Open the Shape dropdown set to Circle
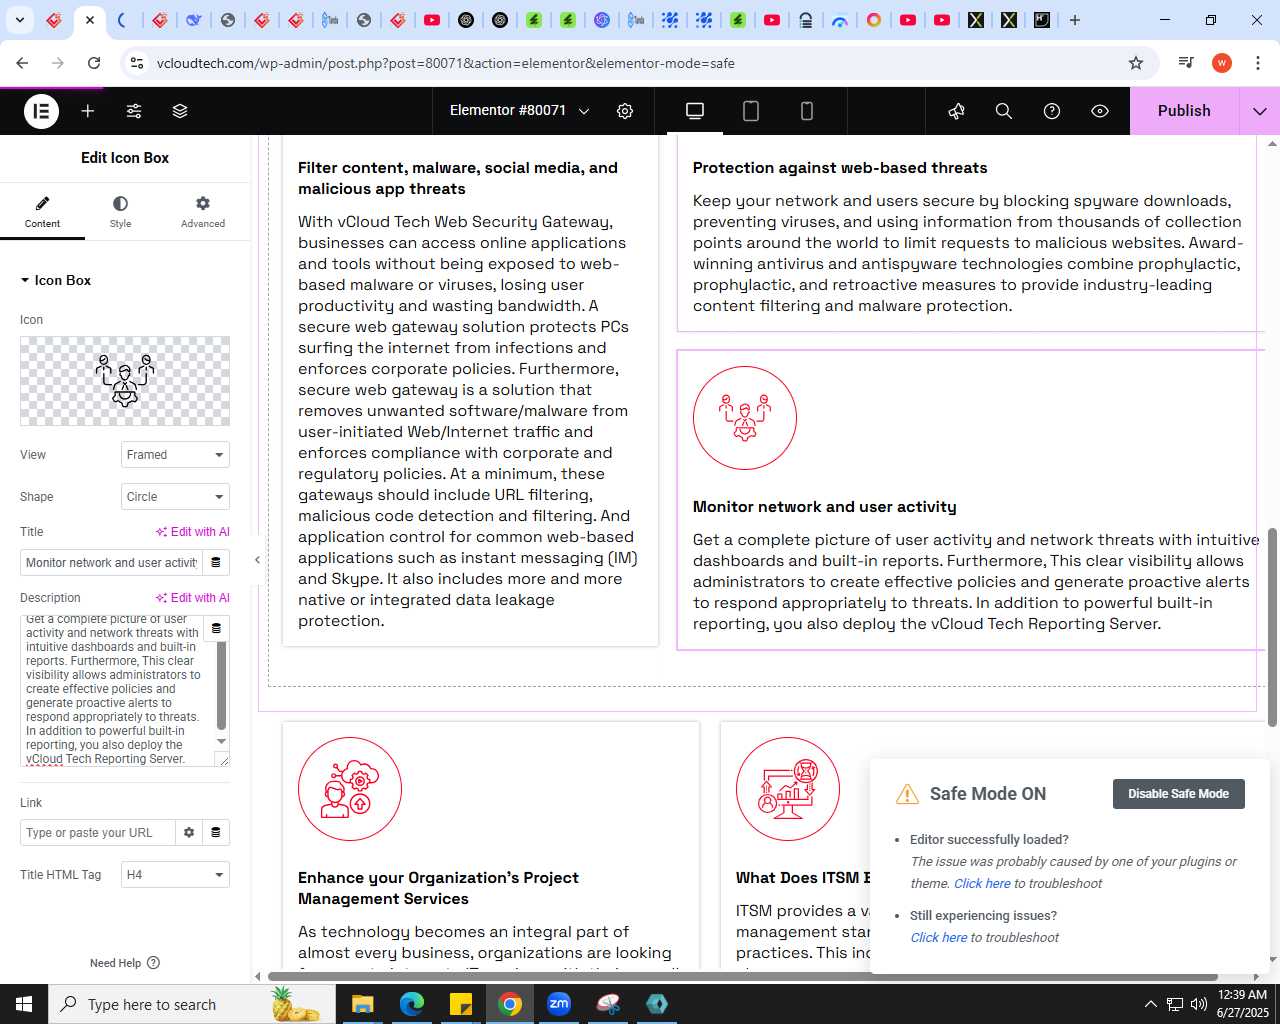The width and height of the screenshot is (1280, 1024). tap(175, 497)
